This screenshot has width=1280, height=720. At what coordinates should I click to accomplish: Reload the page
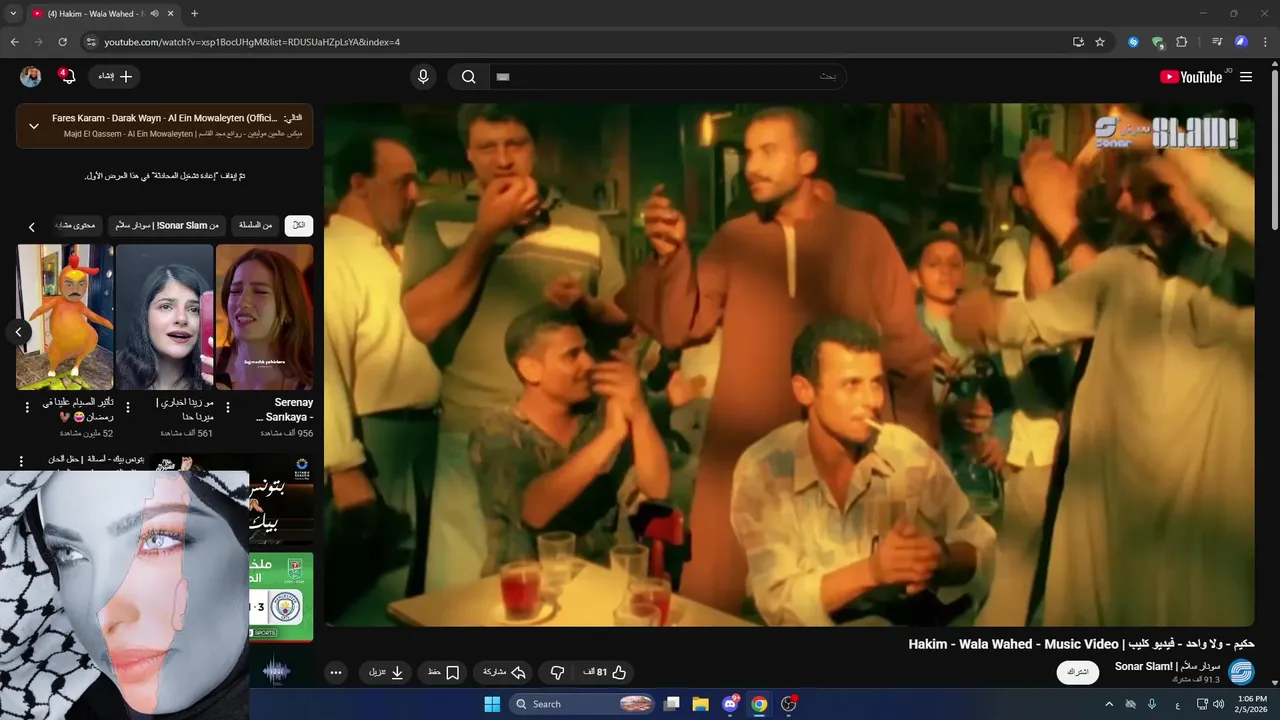tap(62, 42)
